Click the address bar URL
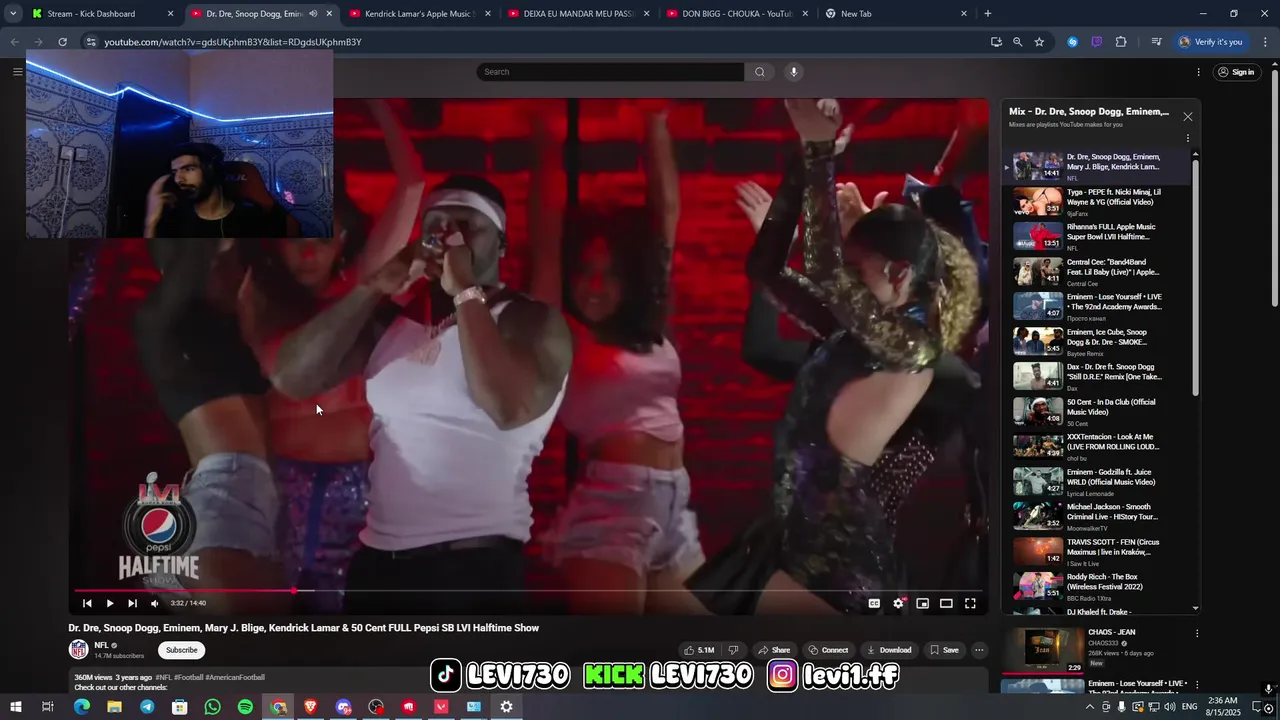The image size is (1280, 720). click(233, 42)
